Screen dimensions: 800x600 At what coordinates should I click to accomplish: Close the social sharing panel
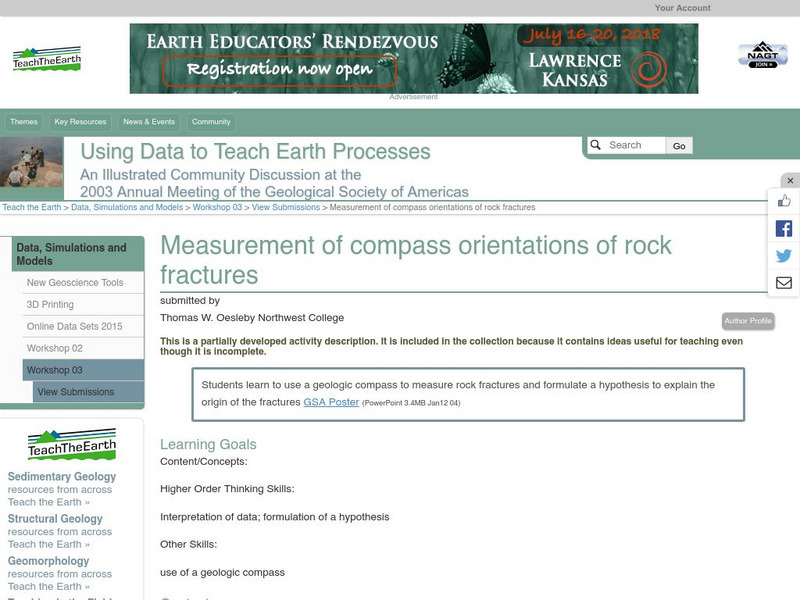[x=788, y=180]
